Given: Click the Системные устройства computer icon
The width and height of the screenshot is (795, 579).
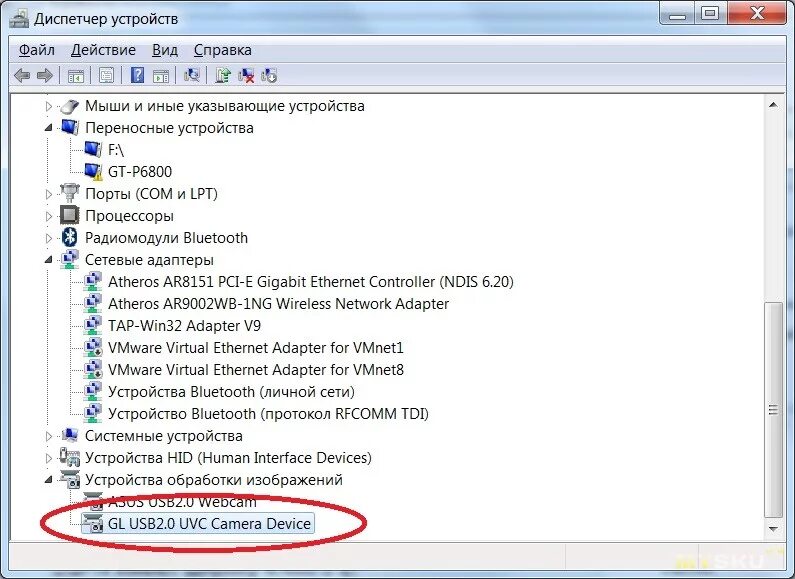Looking at the screenshot, I should point(69,436).
